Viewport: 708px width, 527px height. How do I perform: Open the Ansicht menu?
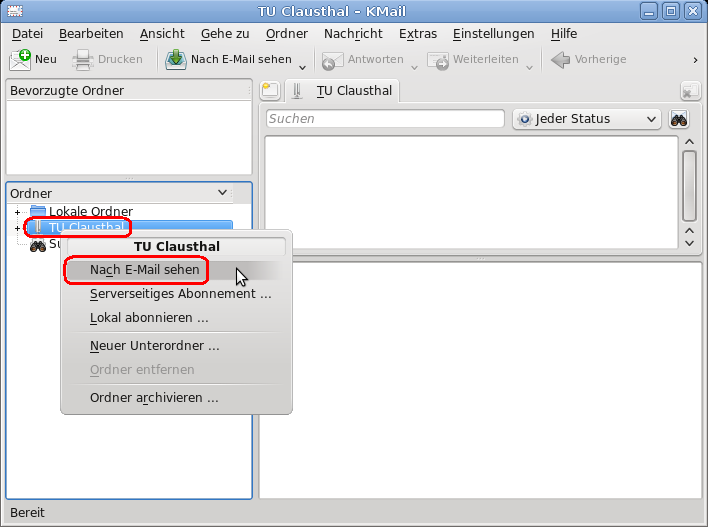pyautogui.click(x=162, y=34)
